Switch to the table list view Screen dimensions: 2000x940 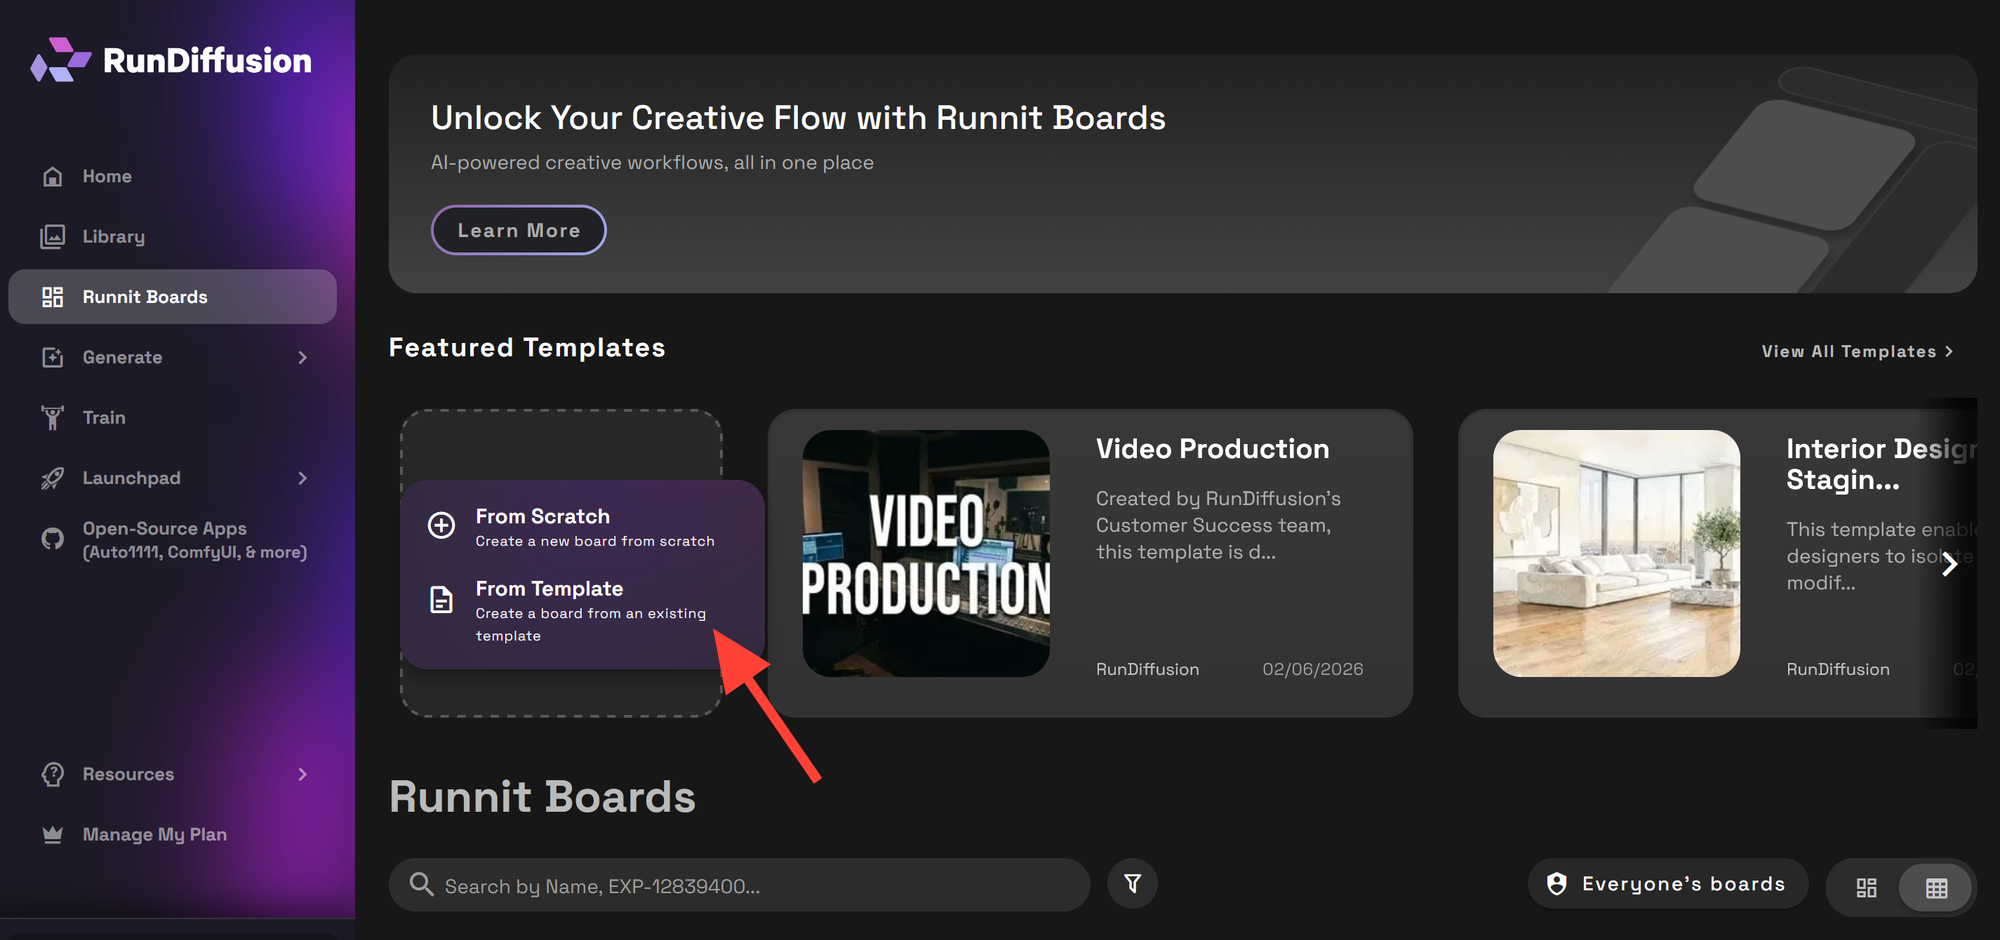pos(1936,888)
